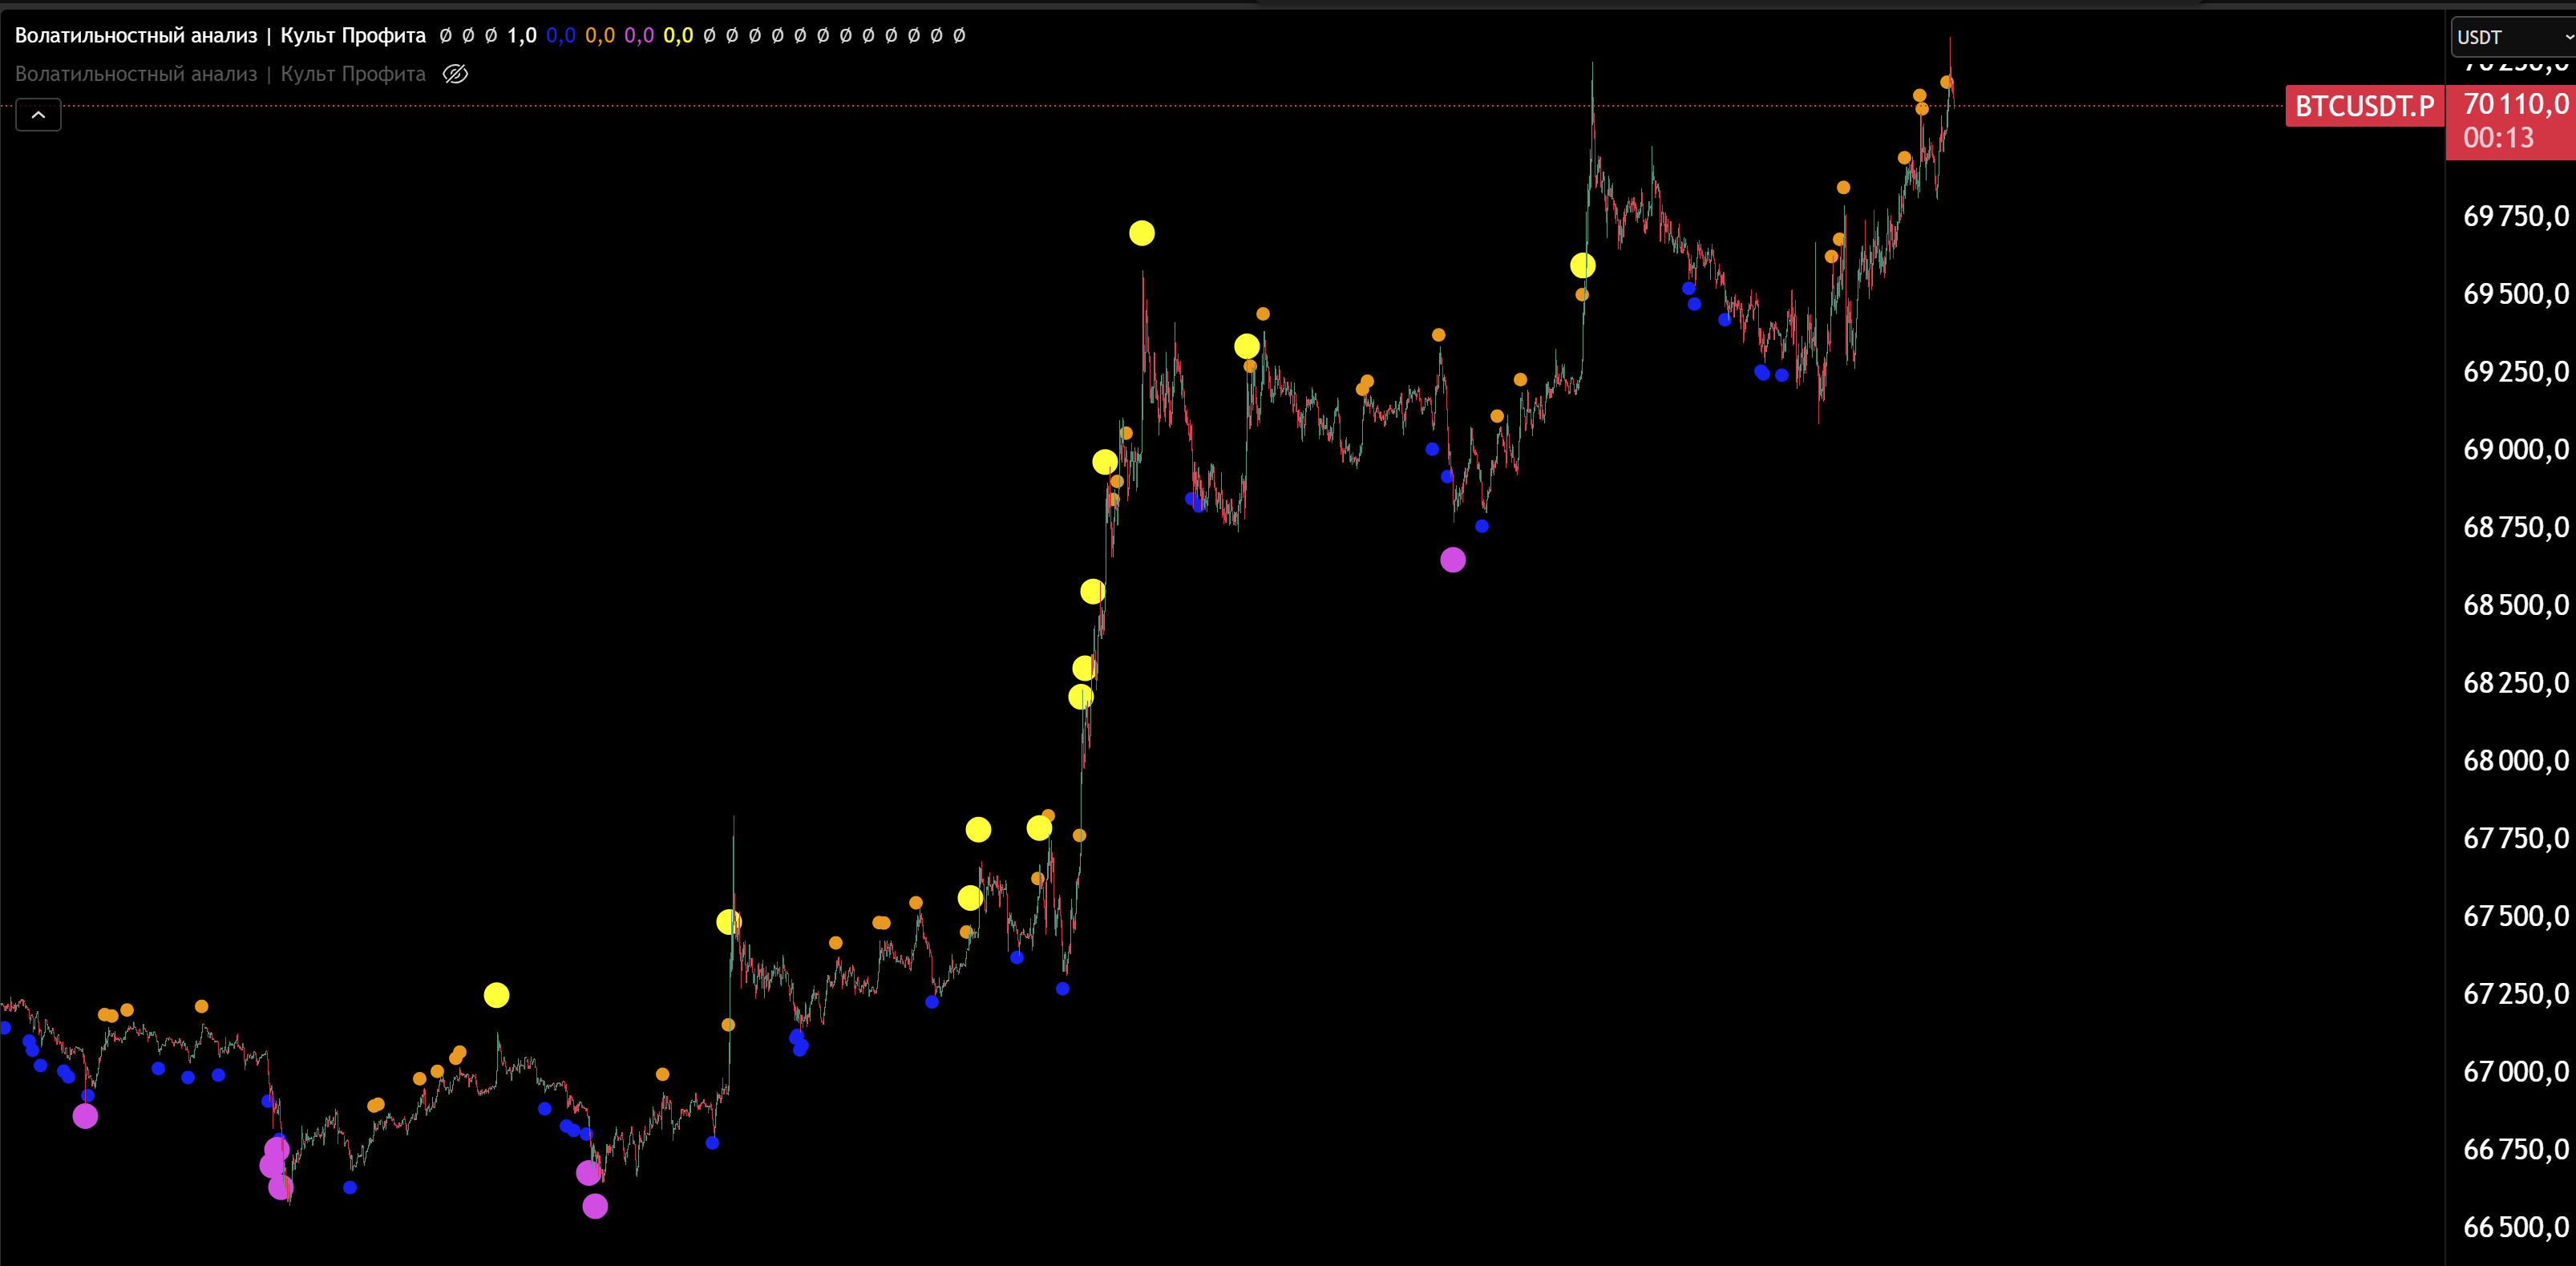Click the 00:13 bar countdown timer
This screenshot has width=2576, height=1266.
2498,138
